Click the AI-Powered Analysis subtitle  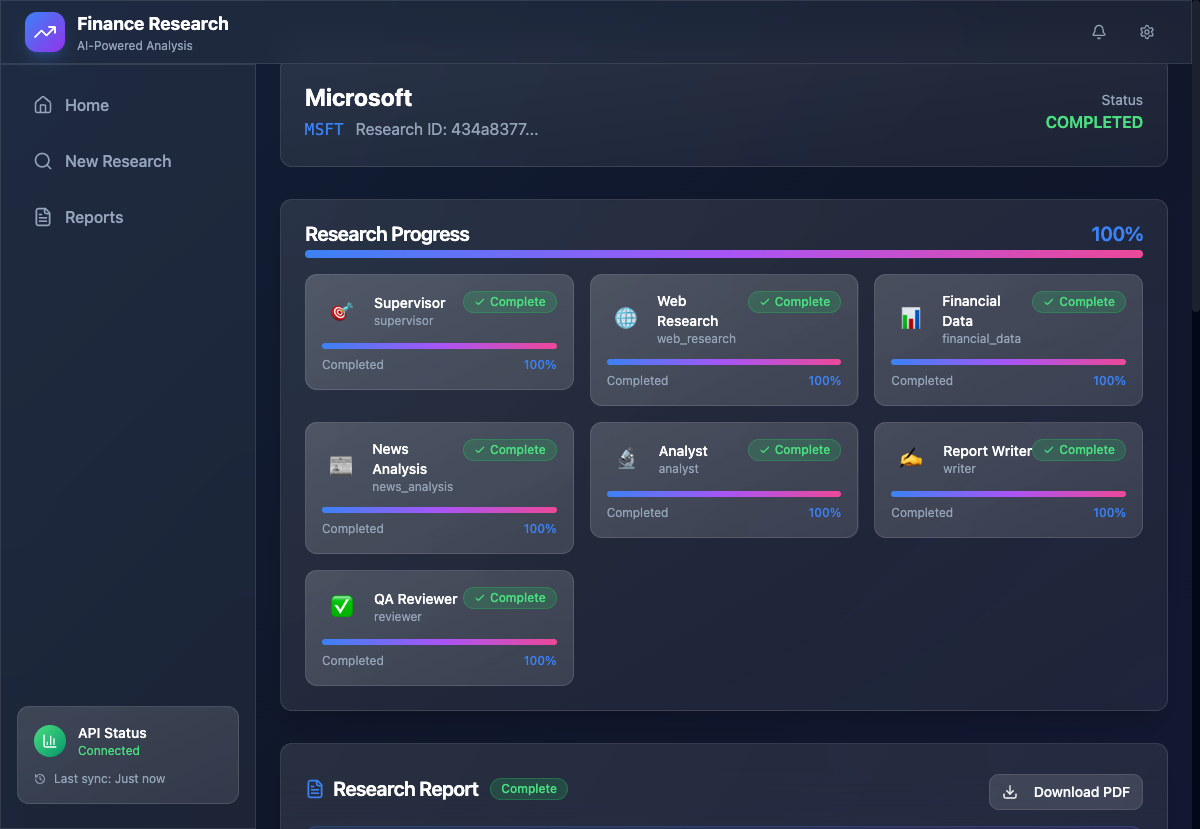[135, 46]
